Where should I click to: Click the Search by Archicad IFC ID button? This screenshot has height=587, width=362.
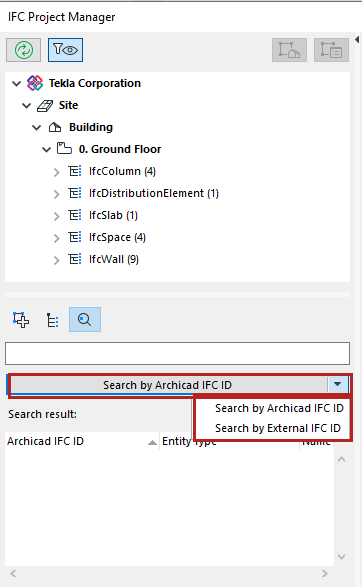(x=168, y=385)
